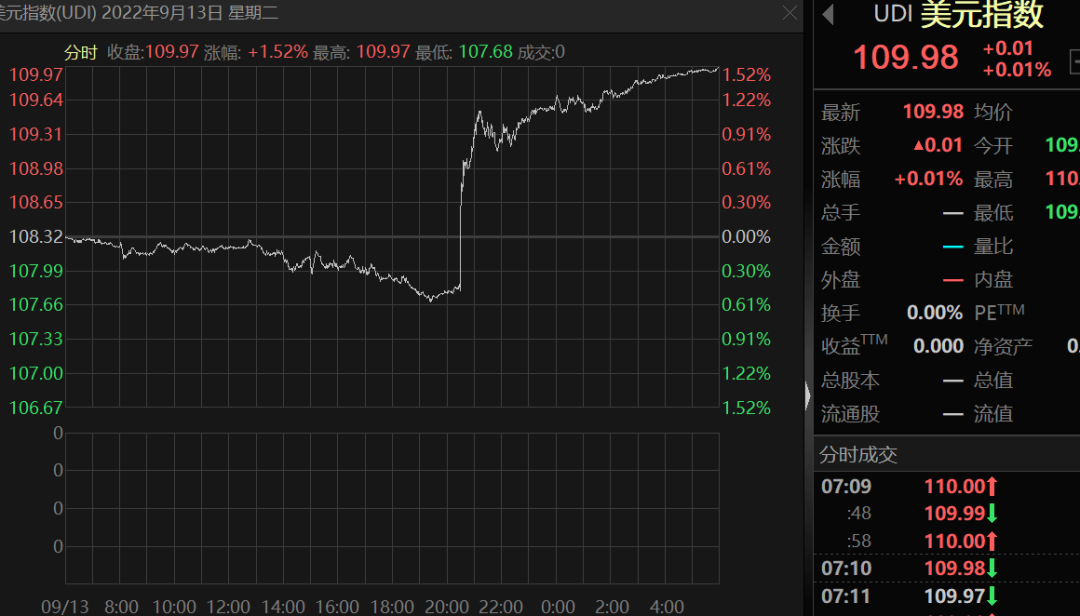Click the 20:00 marker on time axis
The image size is (1080, 616).
(x=446, y=607)
